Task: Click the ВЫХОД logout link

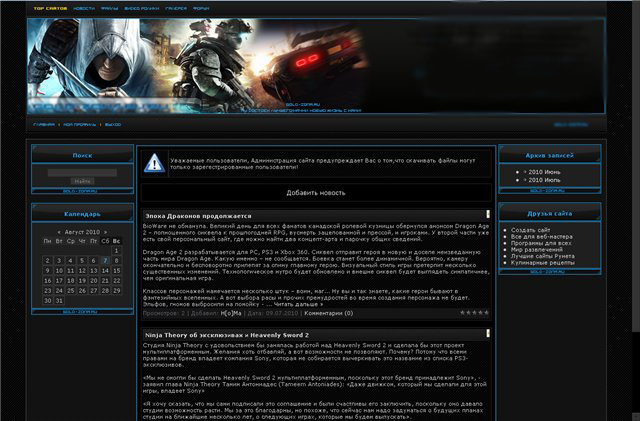Action: coord(113,125)
